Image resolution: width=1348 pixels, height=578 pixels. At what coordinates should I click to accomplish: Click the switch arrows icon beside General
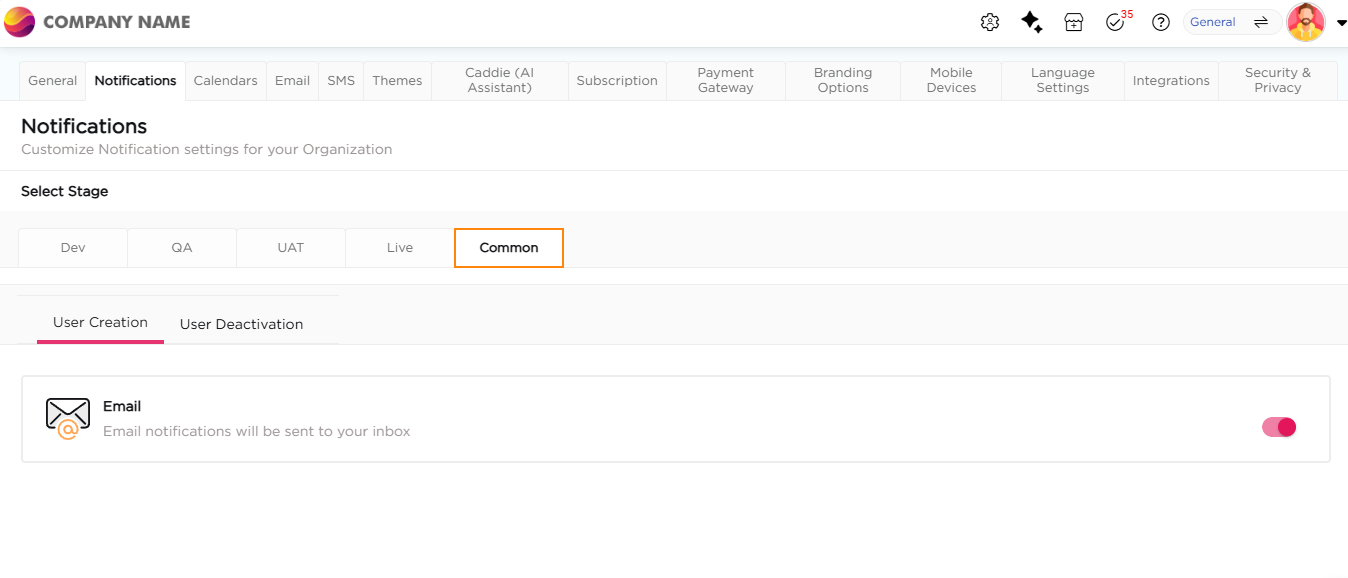pyautogui.click(x=1261, y=22)
